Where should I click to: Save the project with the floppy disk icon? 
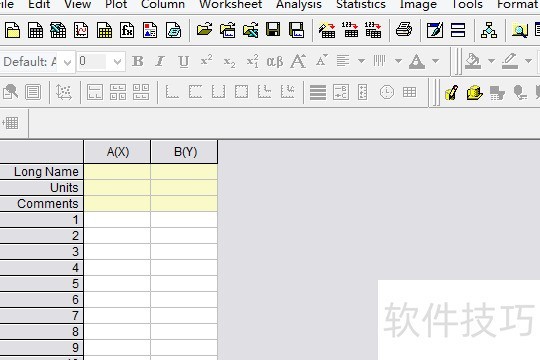273,30
